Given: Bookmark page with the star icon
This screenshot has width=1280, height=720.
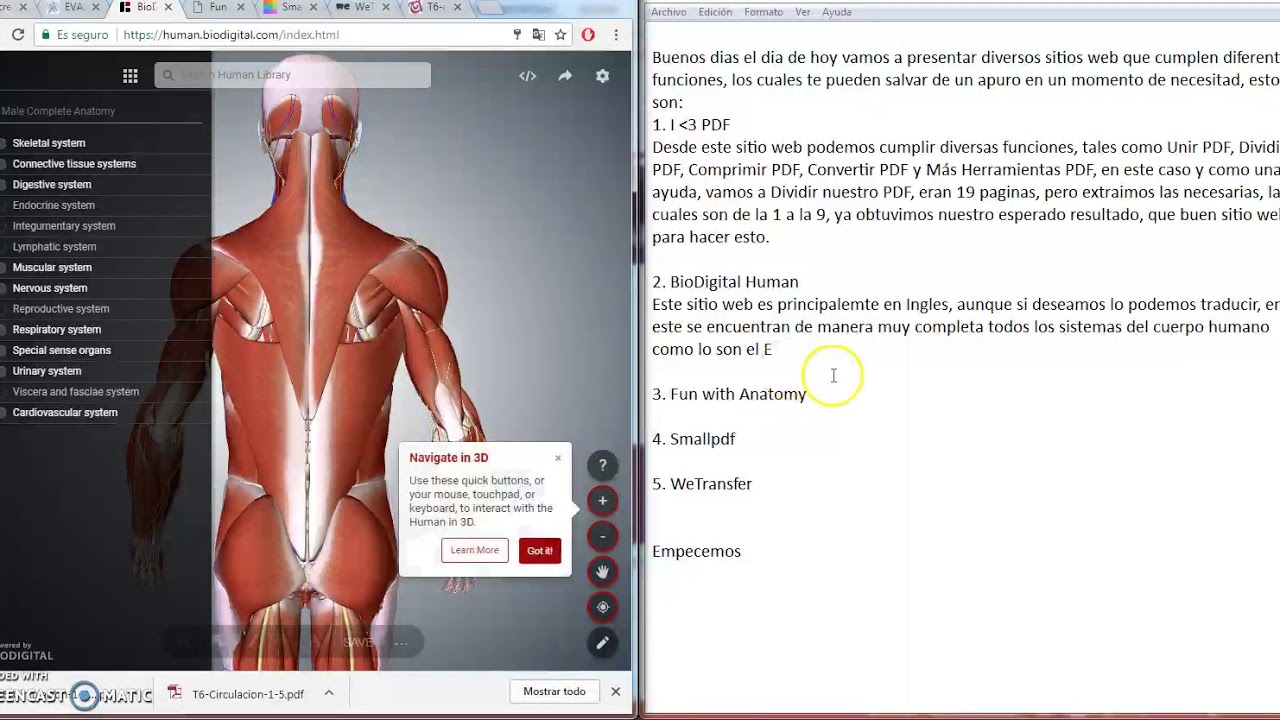Looking at the screenshot, I should pyautogui.click(x=561, y=34).
